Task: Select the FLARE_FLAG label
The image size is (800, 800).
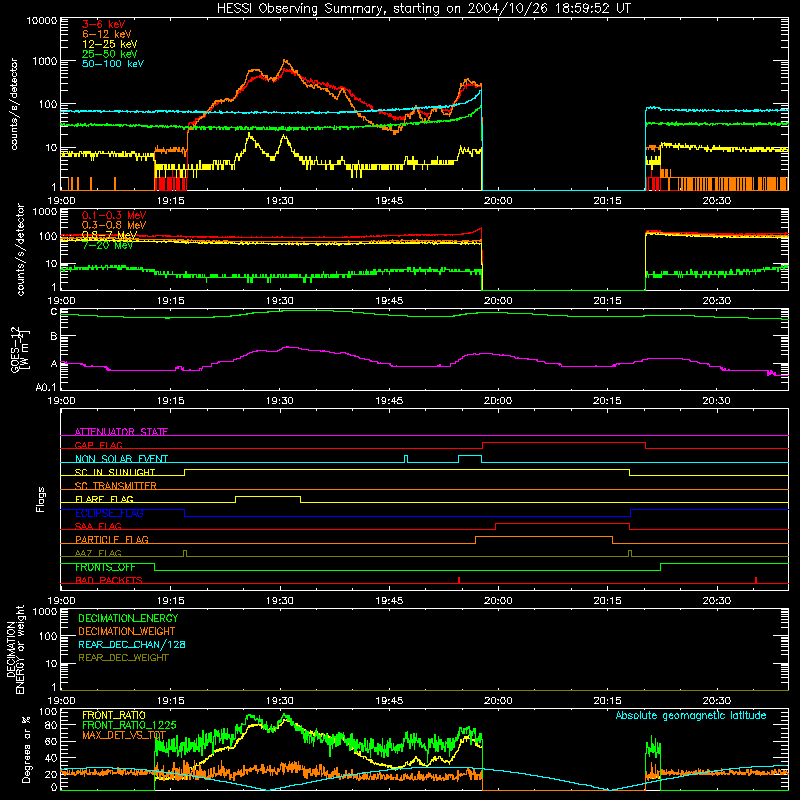Action: [104, 499]
